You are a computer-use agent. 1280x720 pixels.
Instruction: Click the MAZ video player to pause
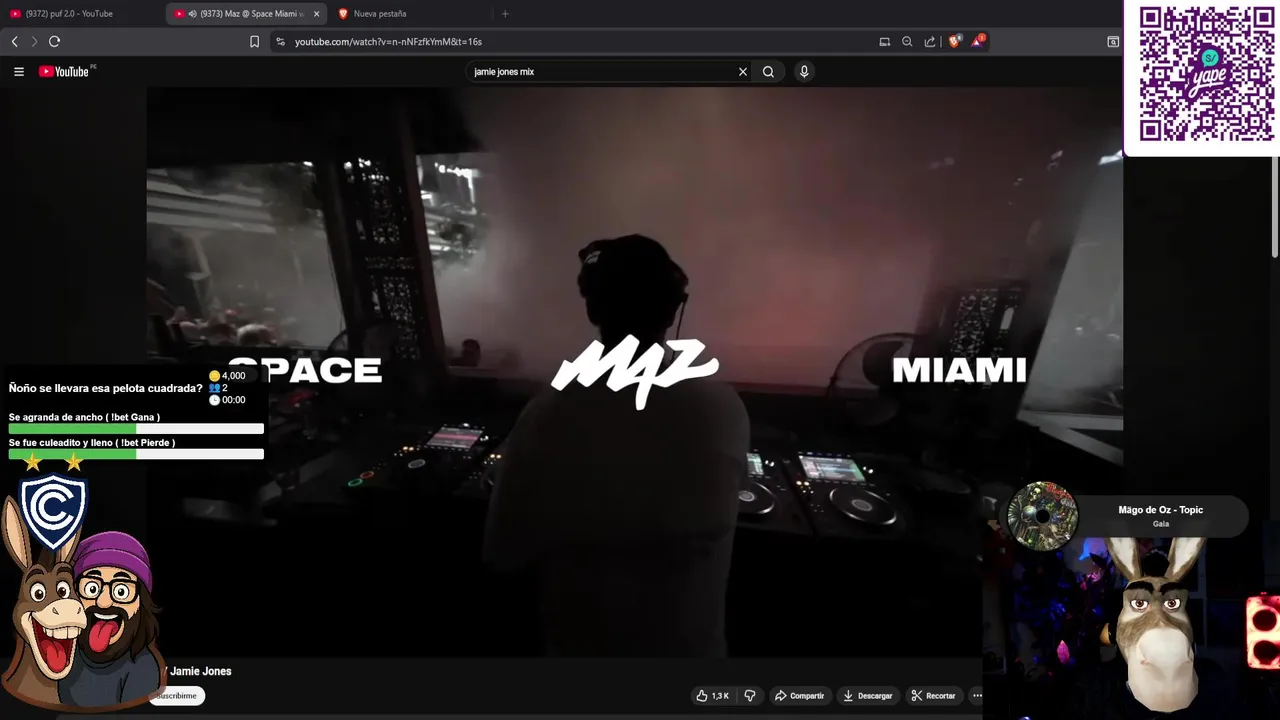[635, 371]
